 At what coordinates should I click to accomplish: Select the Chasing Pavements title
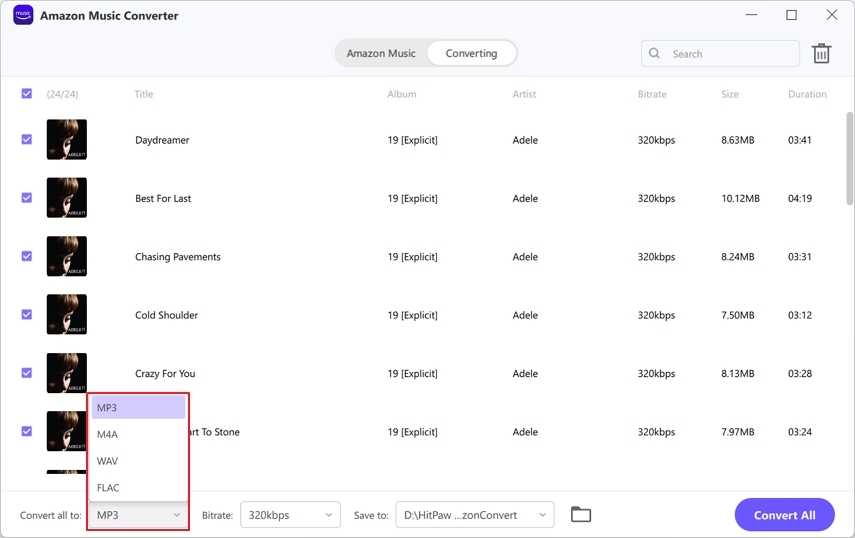point(178,257)
